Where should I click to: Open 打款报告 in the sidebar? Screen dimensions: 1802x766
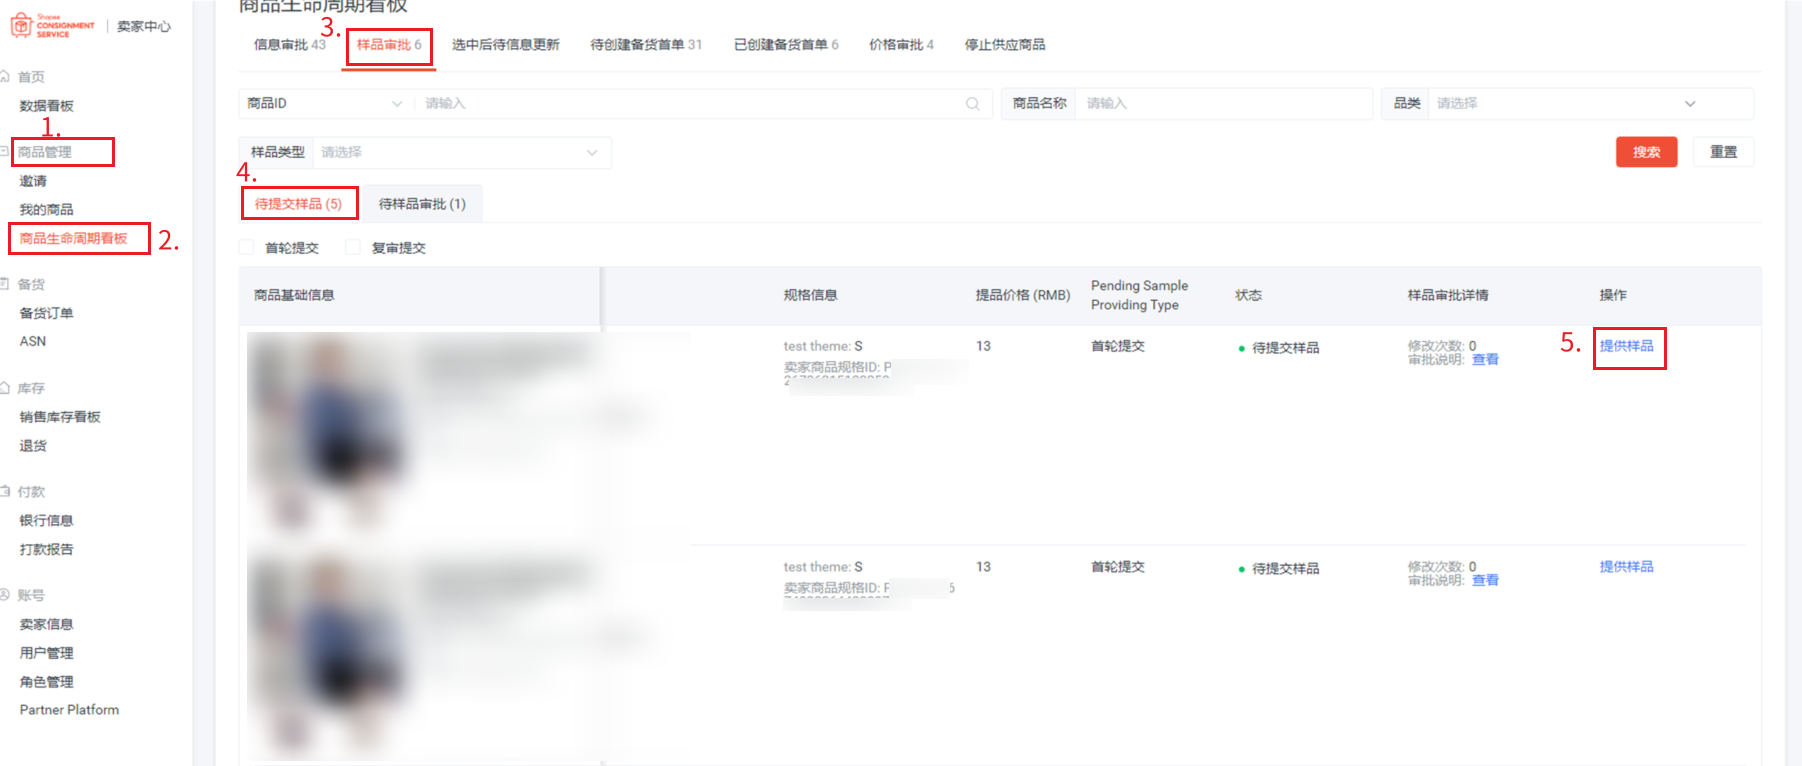[x=46, y=550]
